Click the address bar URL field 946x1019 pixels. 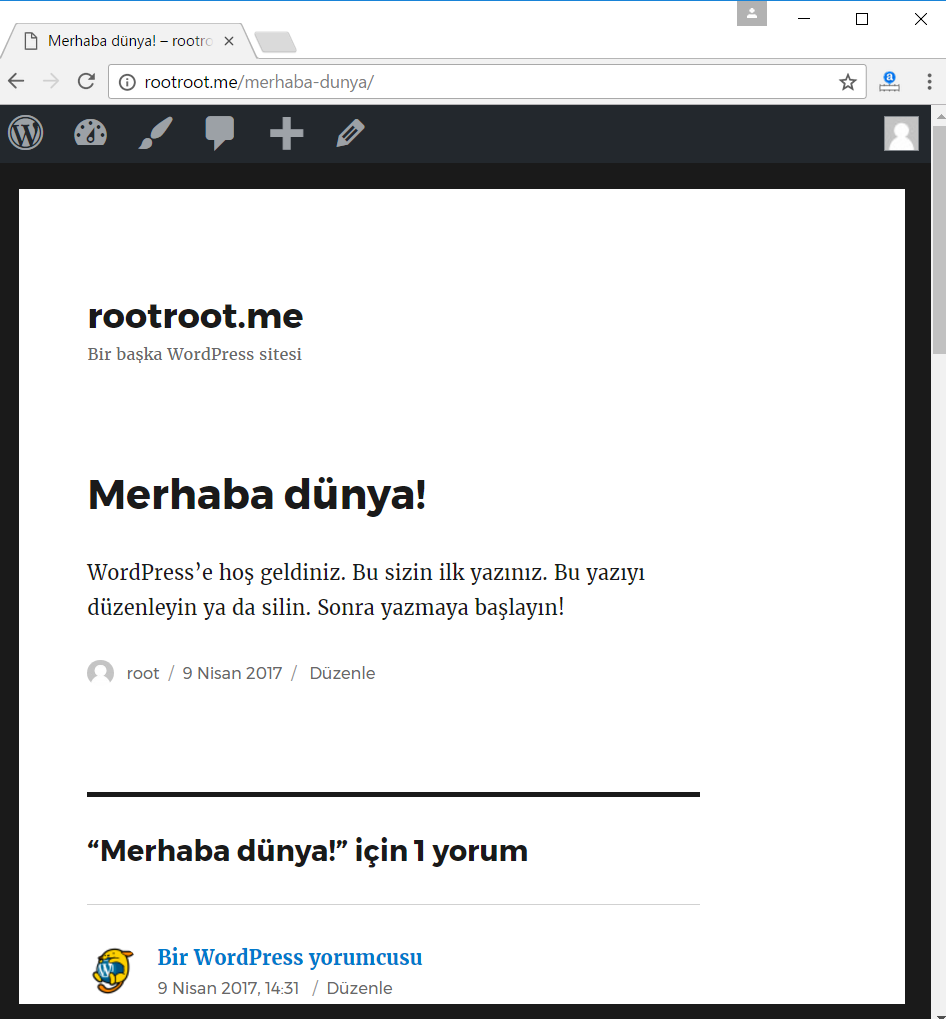[x=487, y=82]
